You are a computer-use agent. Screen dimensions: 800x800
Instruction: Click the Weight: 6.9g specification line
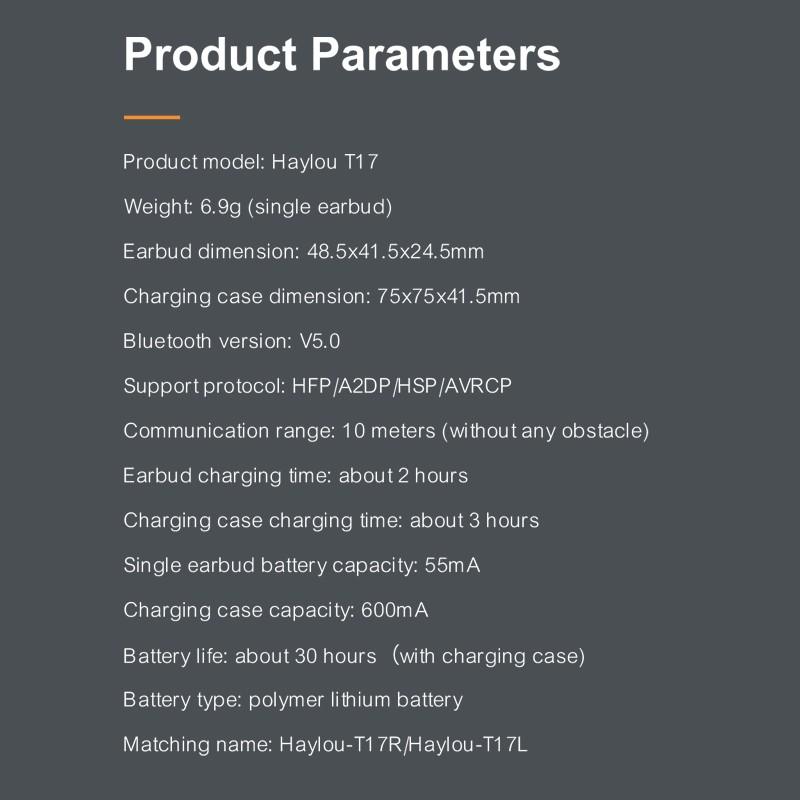tap(258, 207)
